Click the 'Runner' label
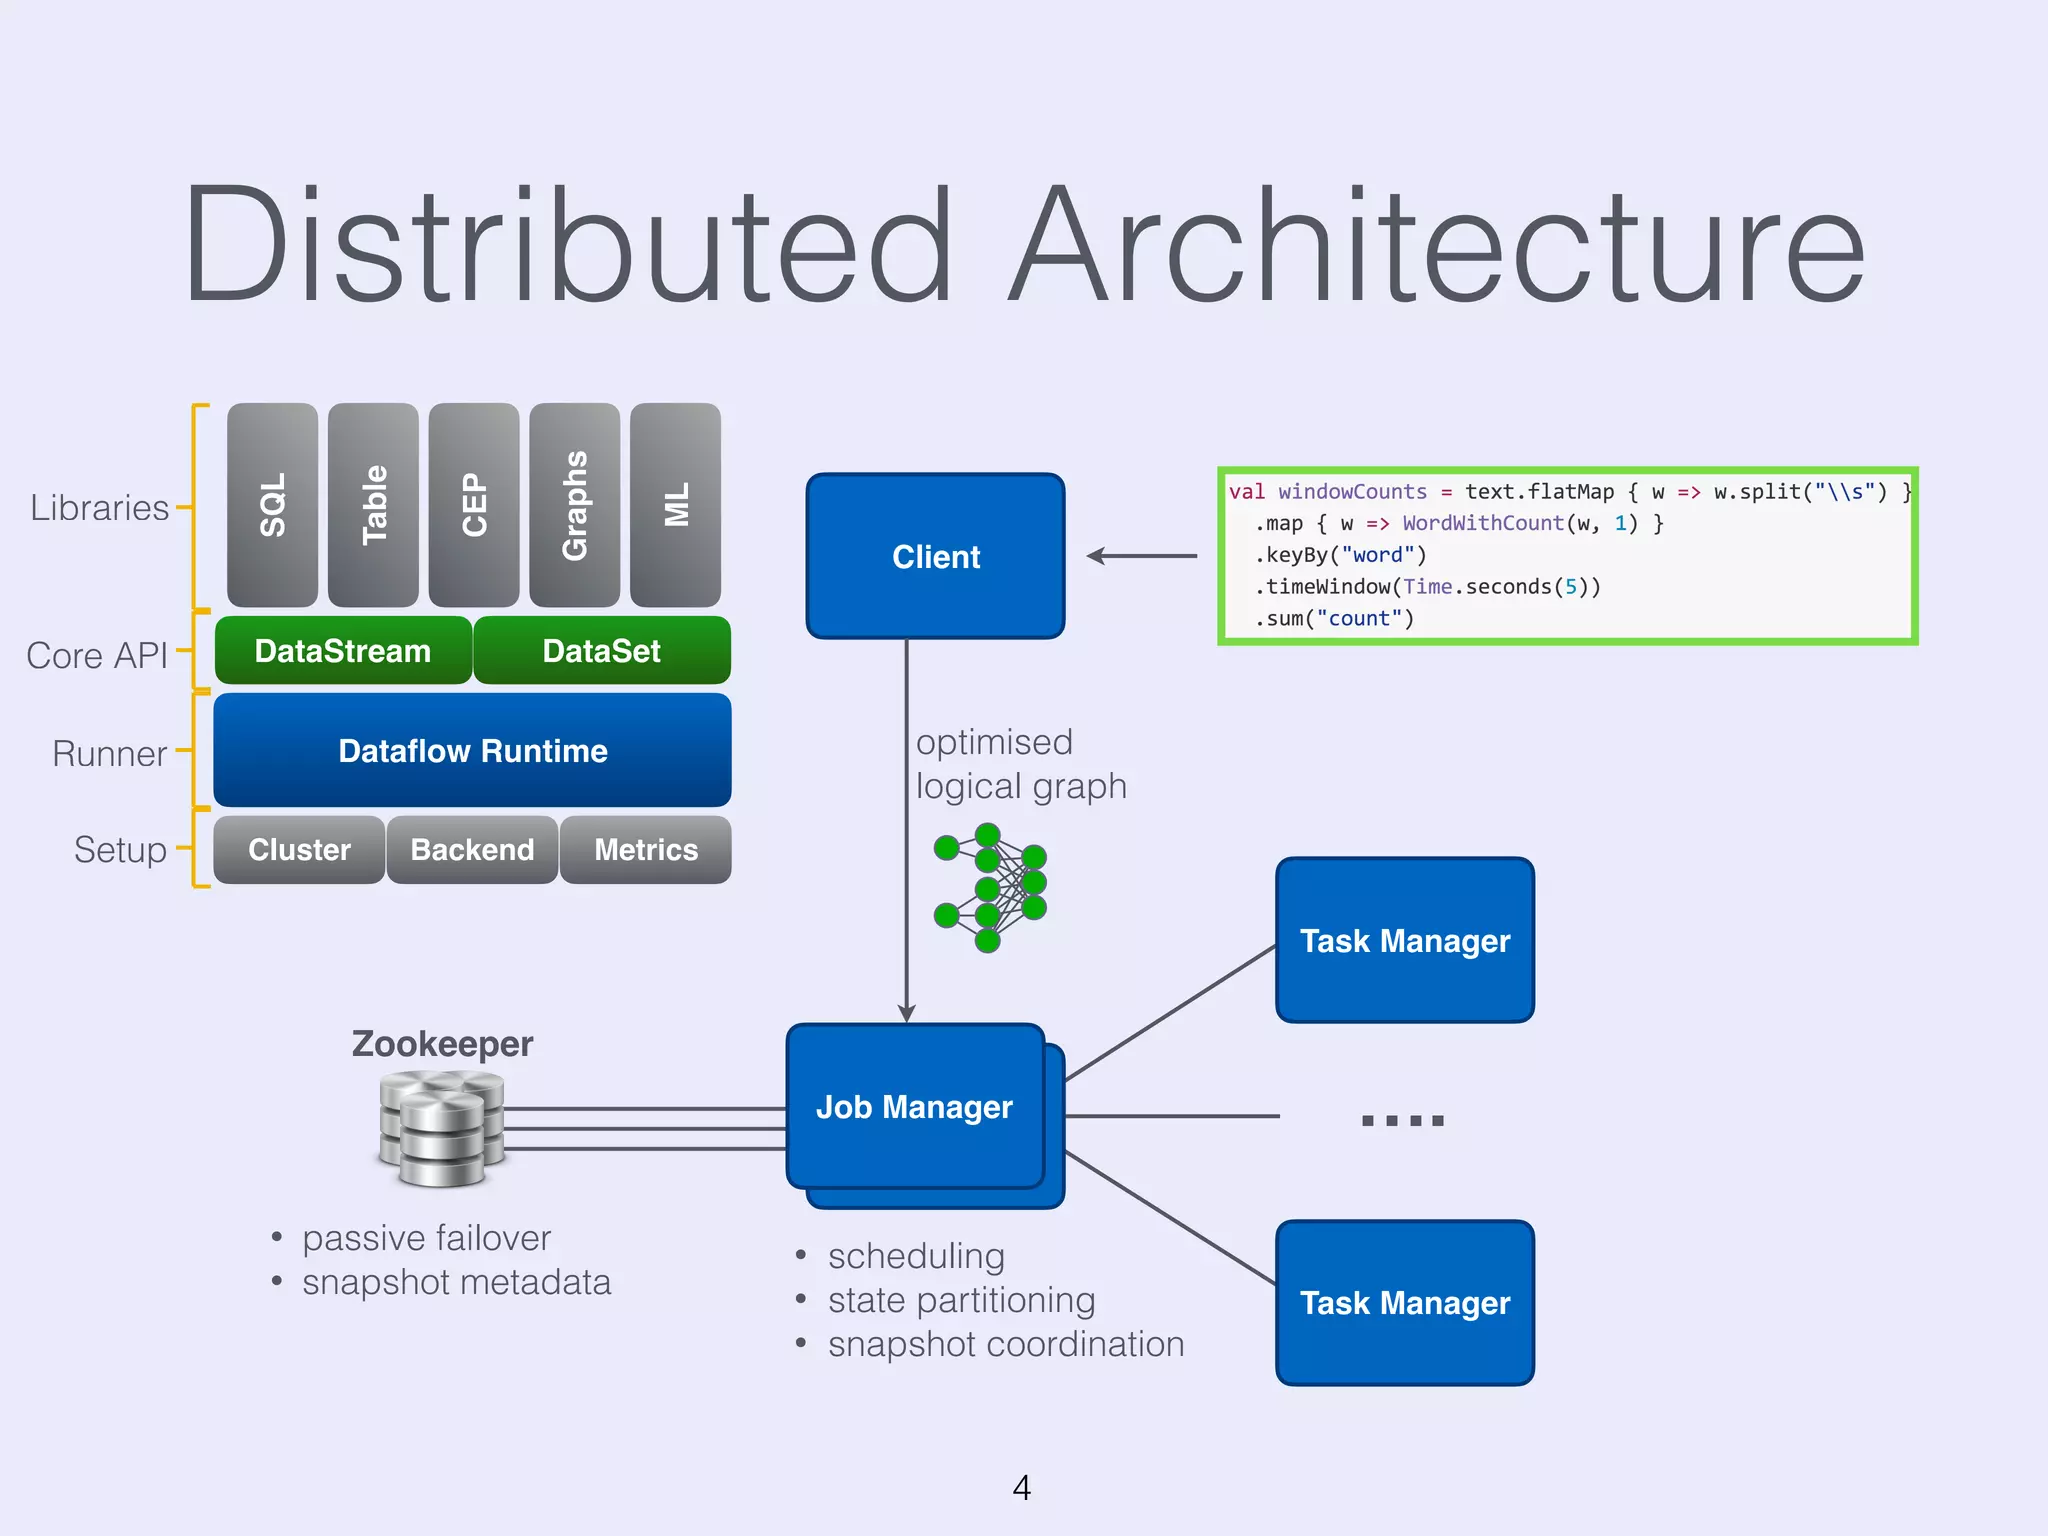The image size is (2048, 1536). coord(109,753)
